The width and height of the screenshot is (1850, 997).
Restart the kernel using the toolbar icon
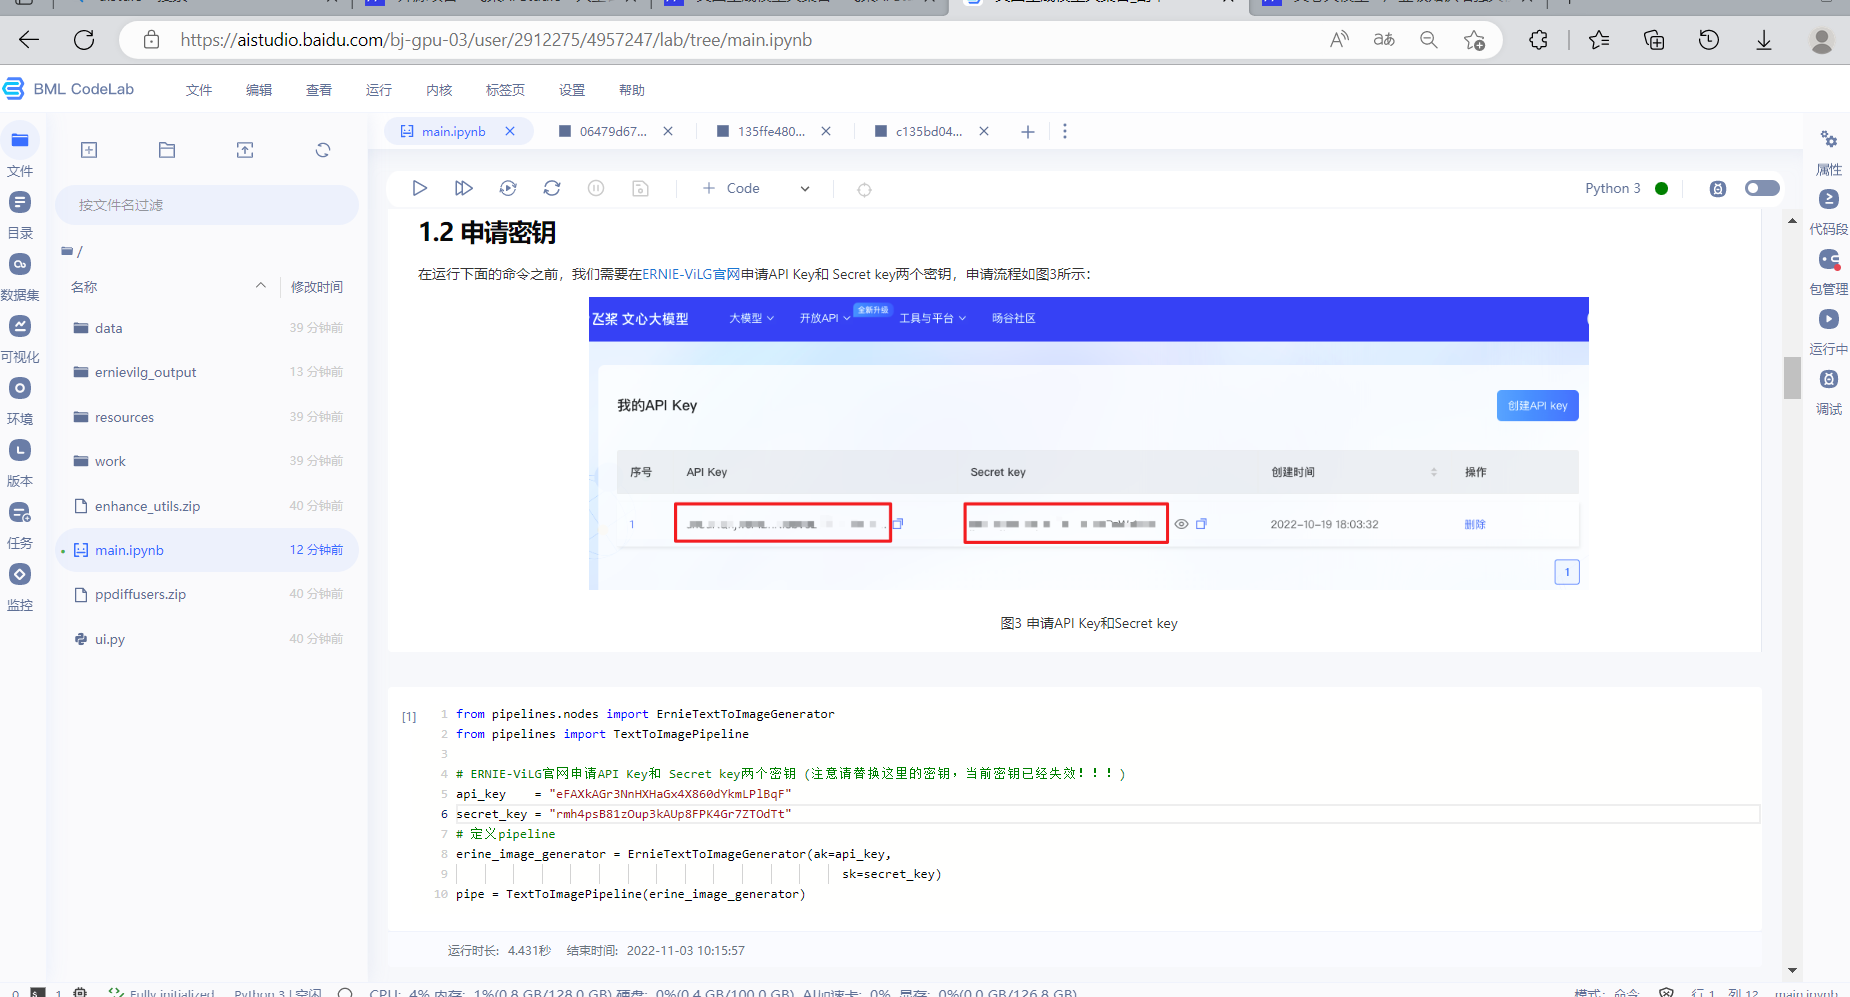552,188
